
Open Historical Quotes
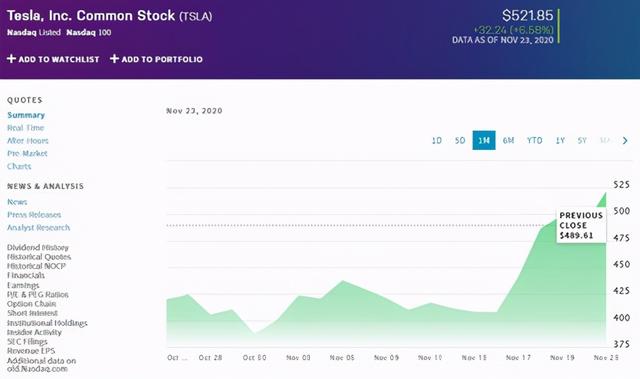pyautogui.click(x=39, y=257)
